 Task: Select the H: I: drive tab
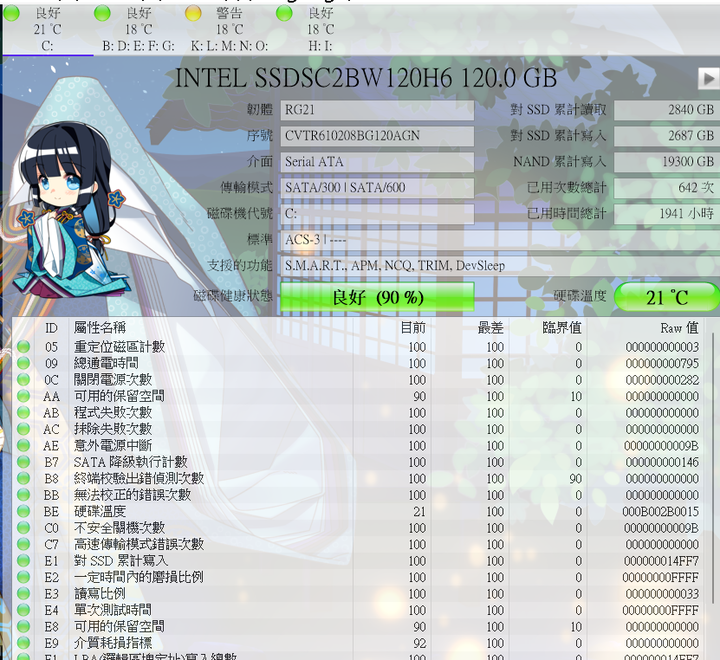tap(320, 29)
